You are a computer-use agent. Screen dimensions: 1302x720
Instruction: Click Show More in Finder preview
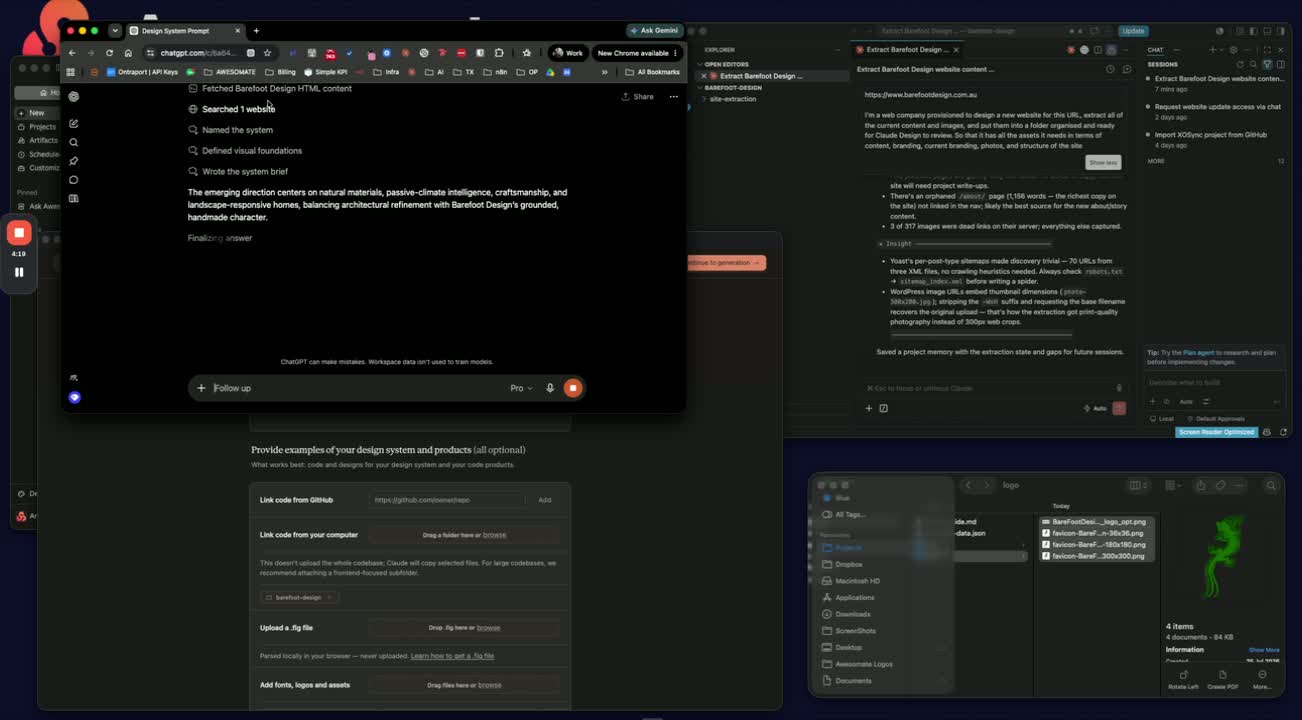1264,650
